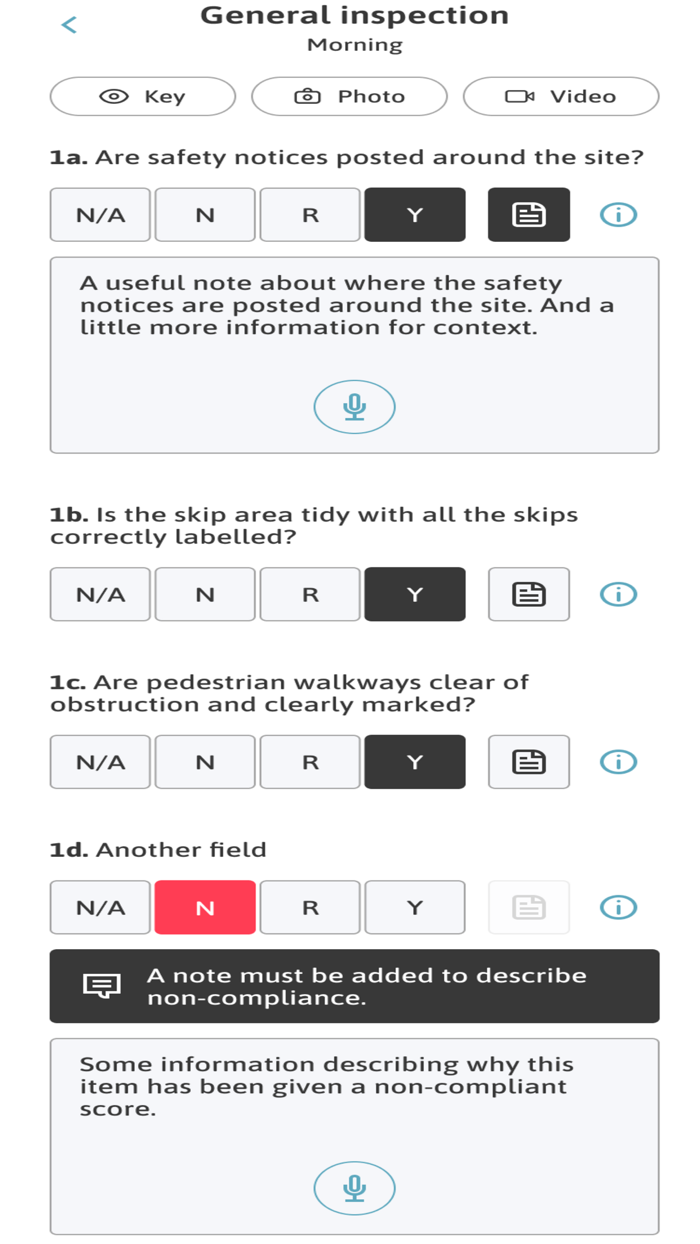The height and width of the screenshot is (1244, 700).
Task: Start voice dictation in the 1a note
Action: (x=354, y=407)
